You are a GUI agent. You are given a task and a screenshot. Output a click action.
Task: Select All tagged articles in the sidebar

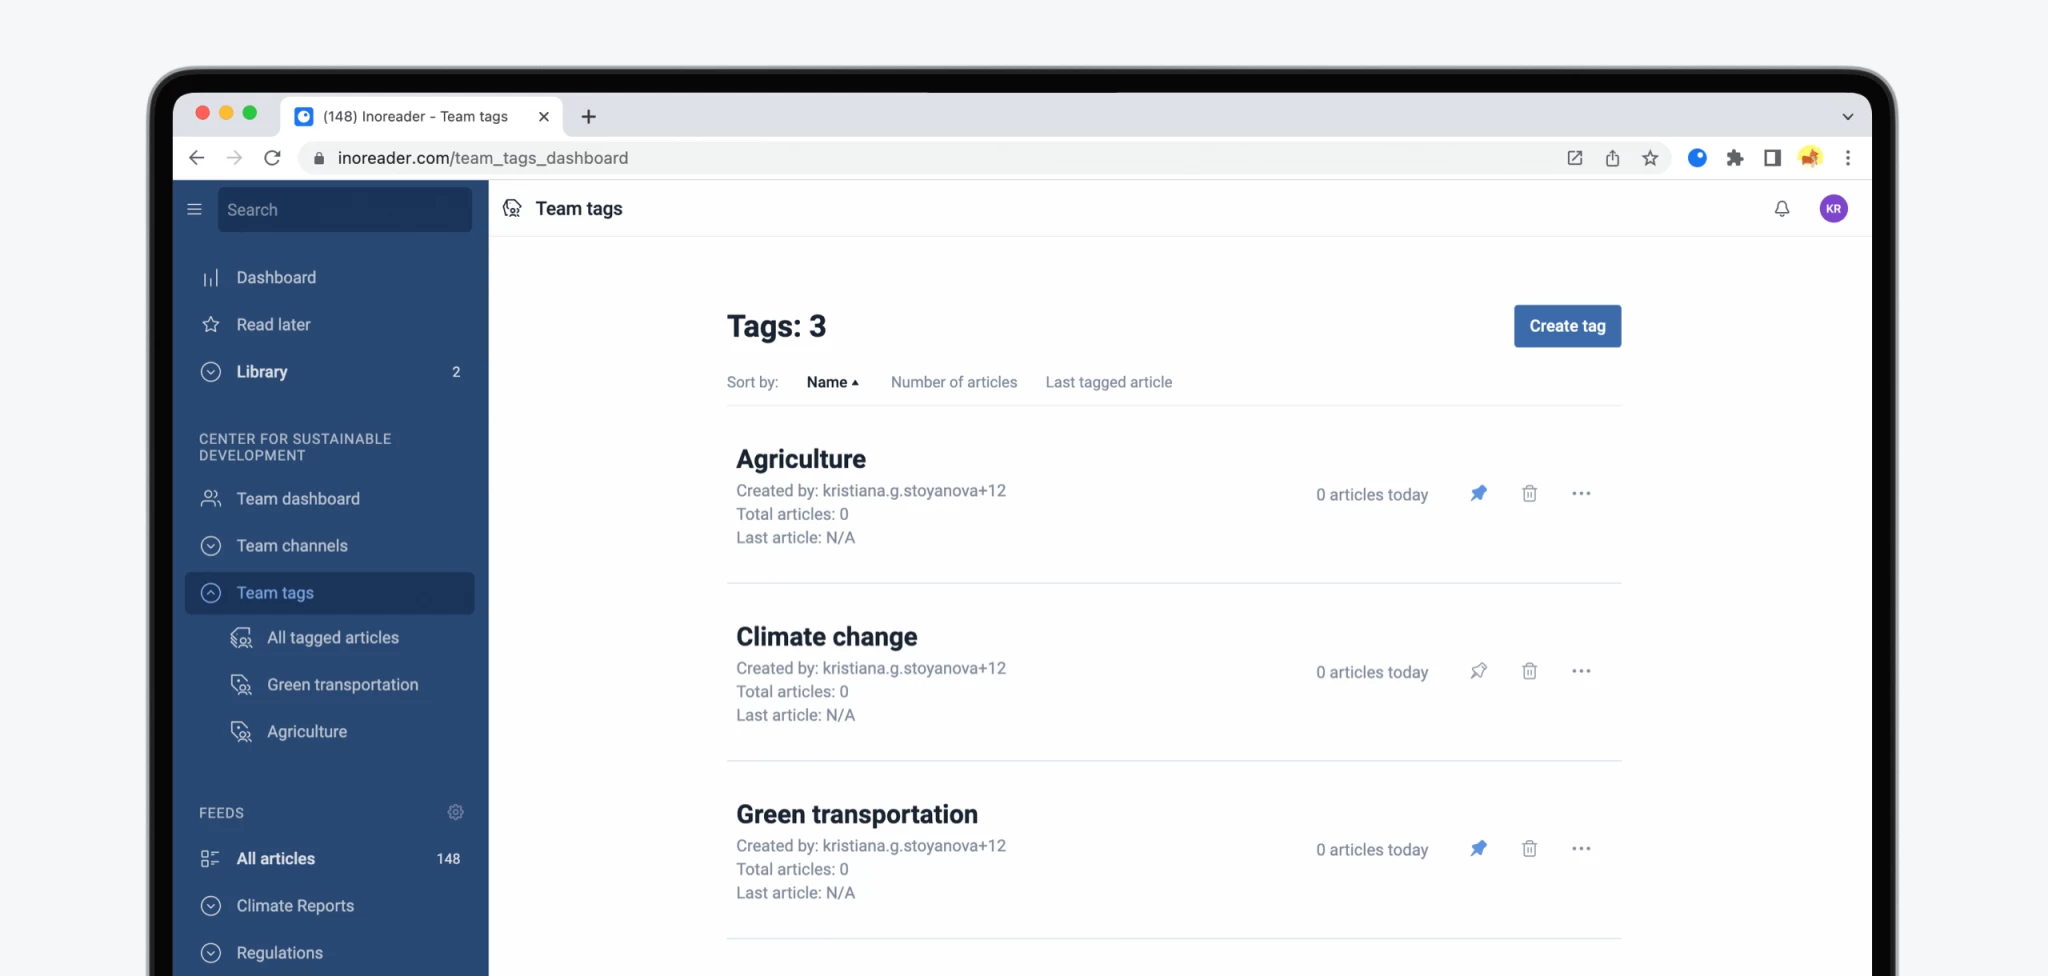click(x=331, y=637)
